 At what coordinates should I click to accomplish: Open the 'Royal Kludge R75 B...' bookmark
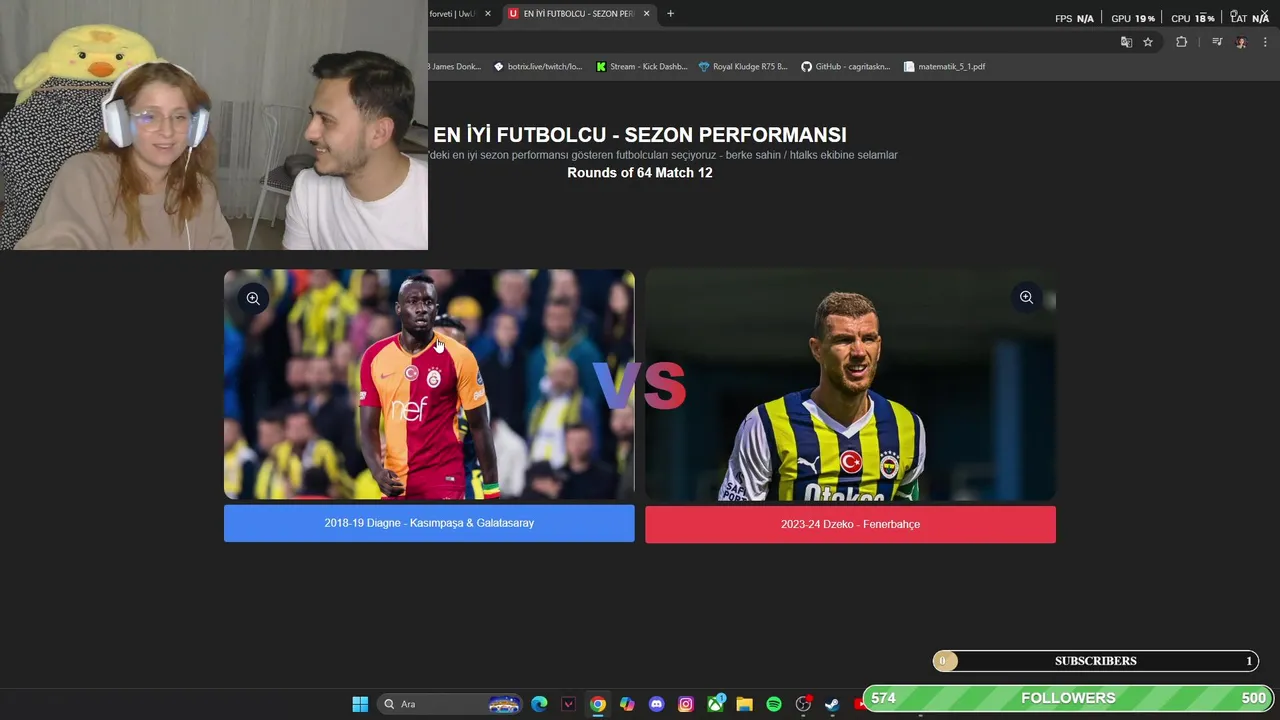coord(743,67)
